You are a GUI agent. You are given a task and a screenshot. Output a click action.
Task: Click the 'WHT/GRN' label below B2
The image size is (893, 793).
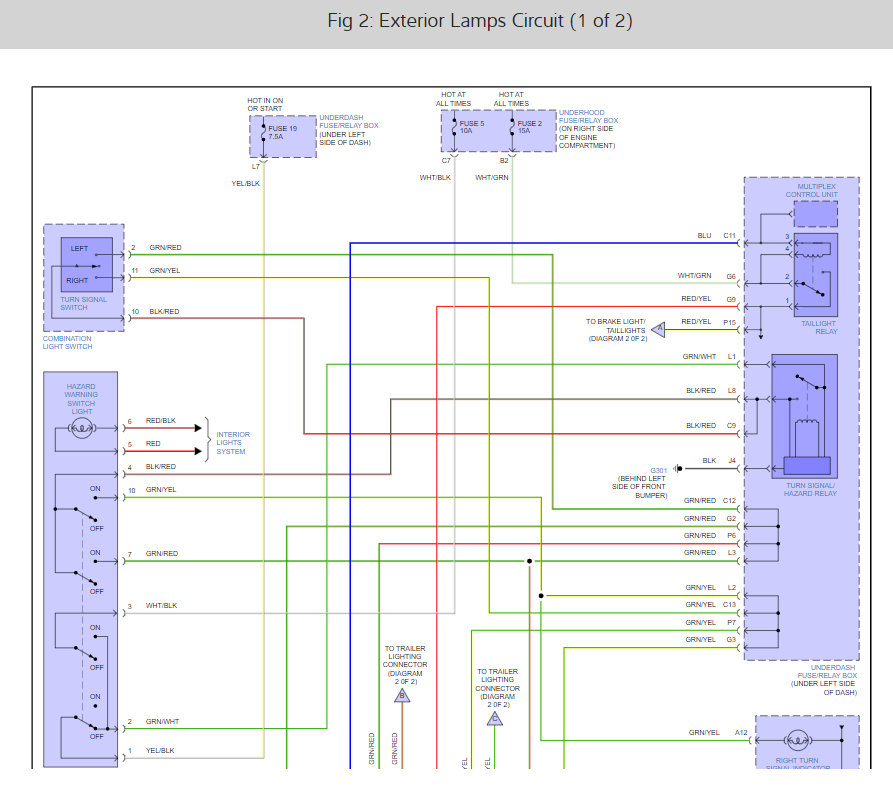pos(491,178)
